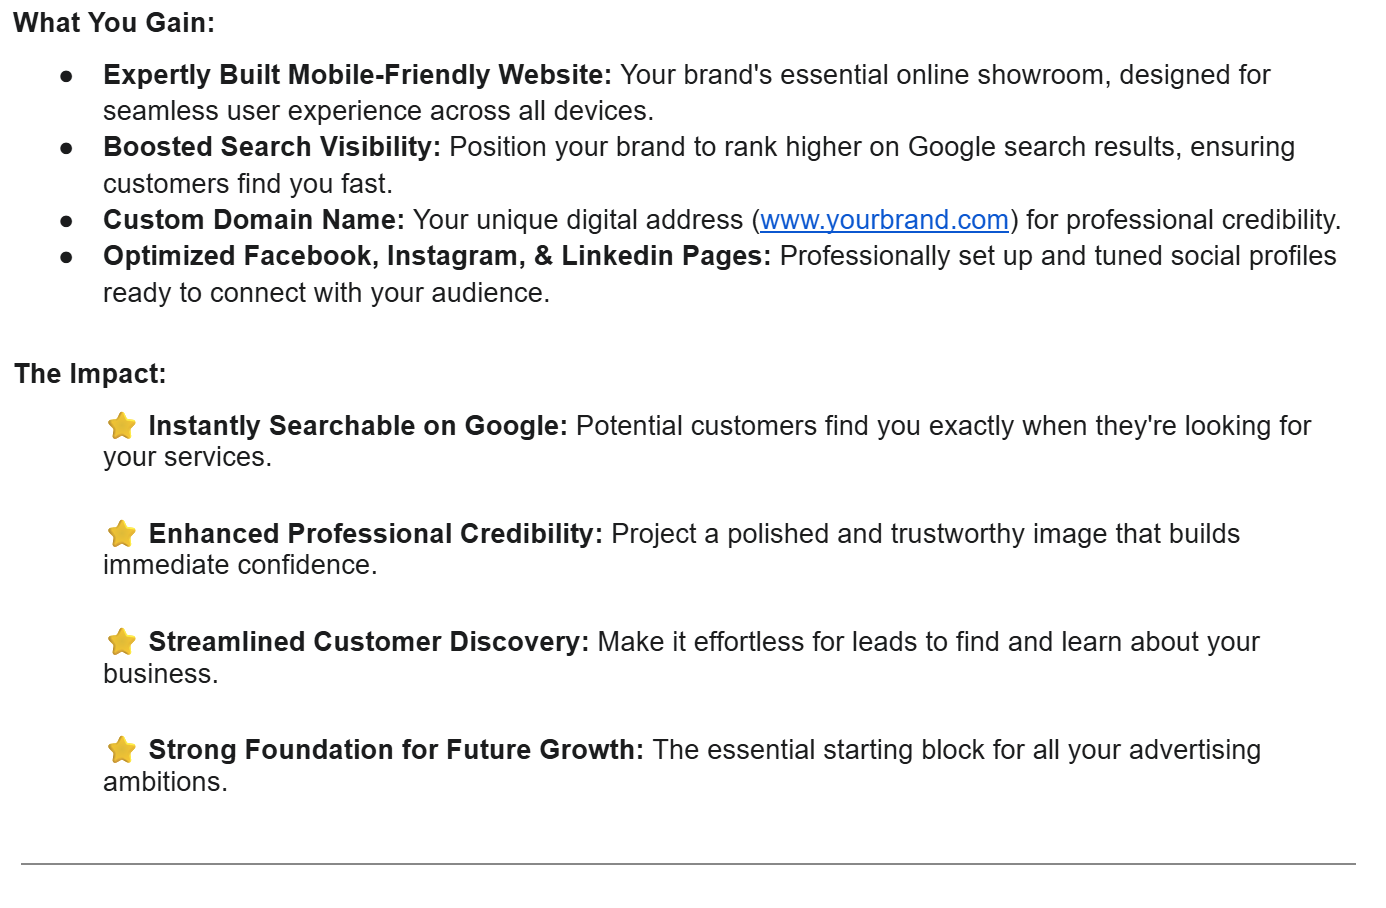Click the Streamlined Customer Discovery text
This screenshot has height=908, width=1386.
(369, 642)
